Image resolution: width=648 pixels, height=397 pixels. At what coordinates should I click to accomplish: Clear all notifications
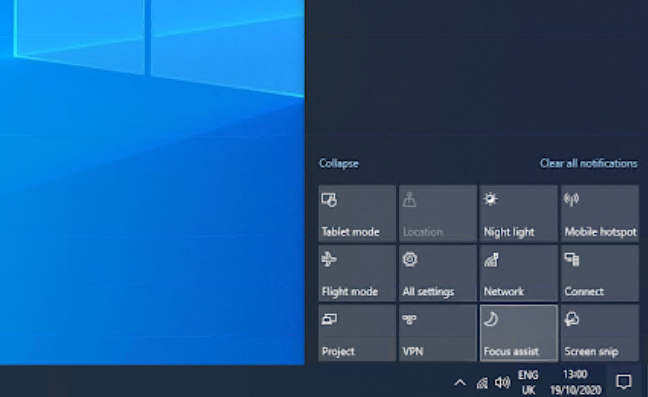tap(588, 163)
